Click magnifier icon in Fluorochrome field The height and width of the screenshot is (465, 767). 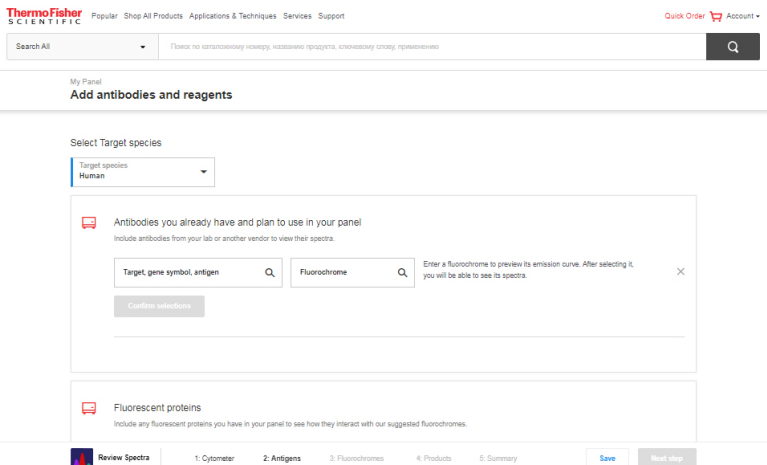pos(402,272)
